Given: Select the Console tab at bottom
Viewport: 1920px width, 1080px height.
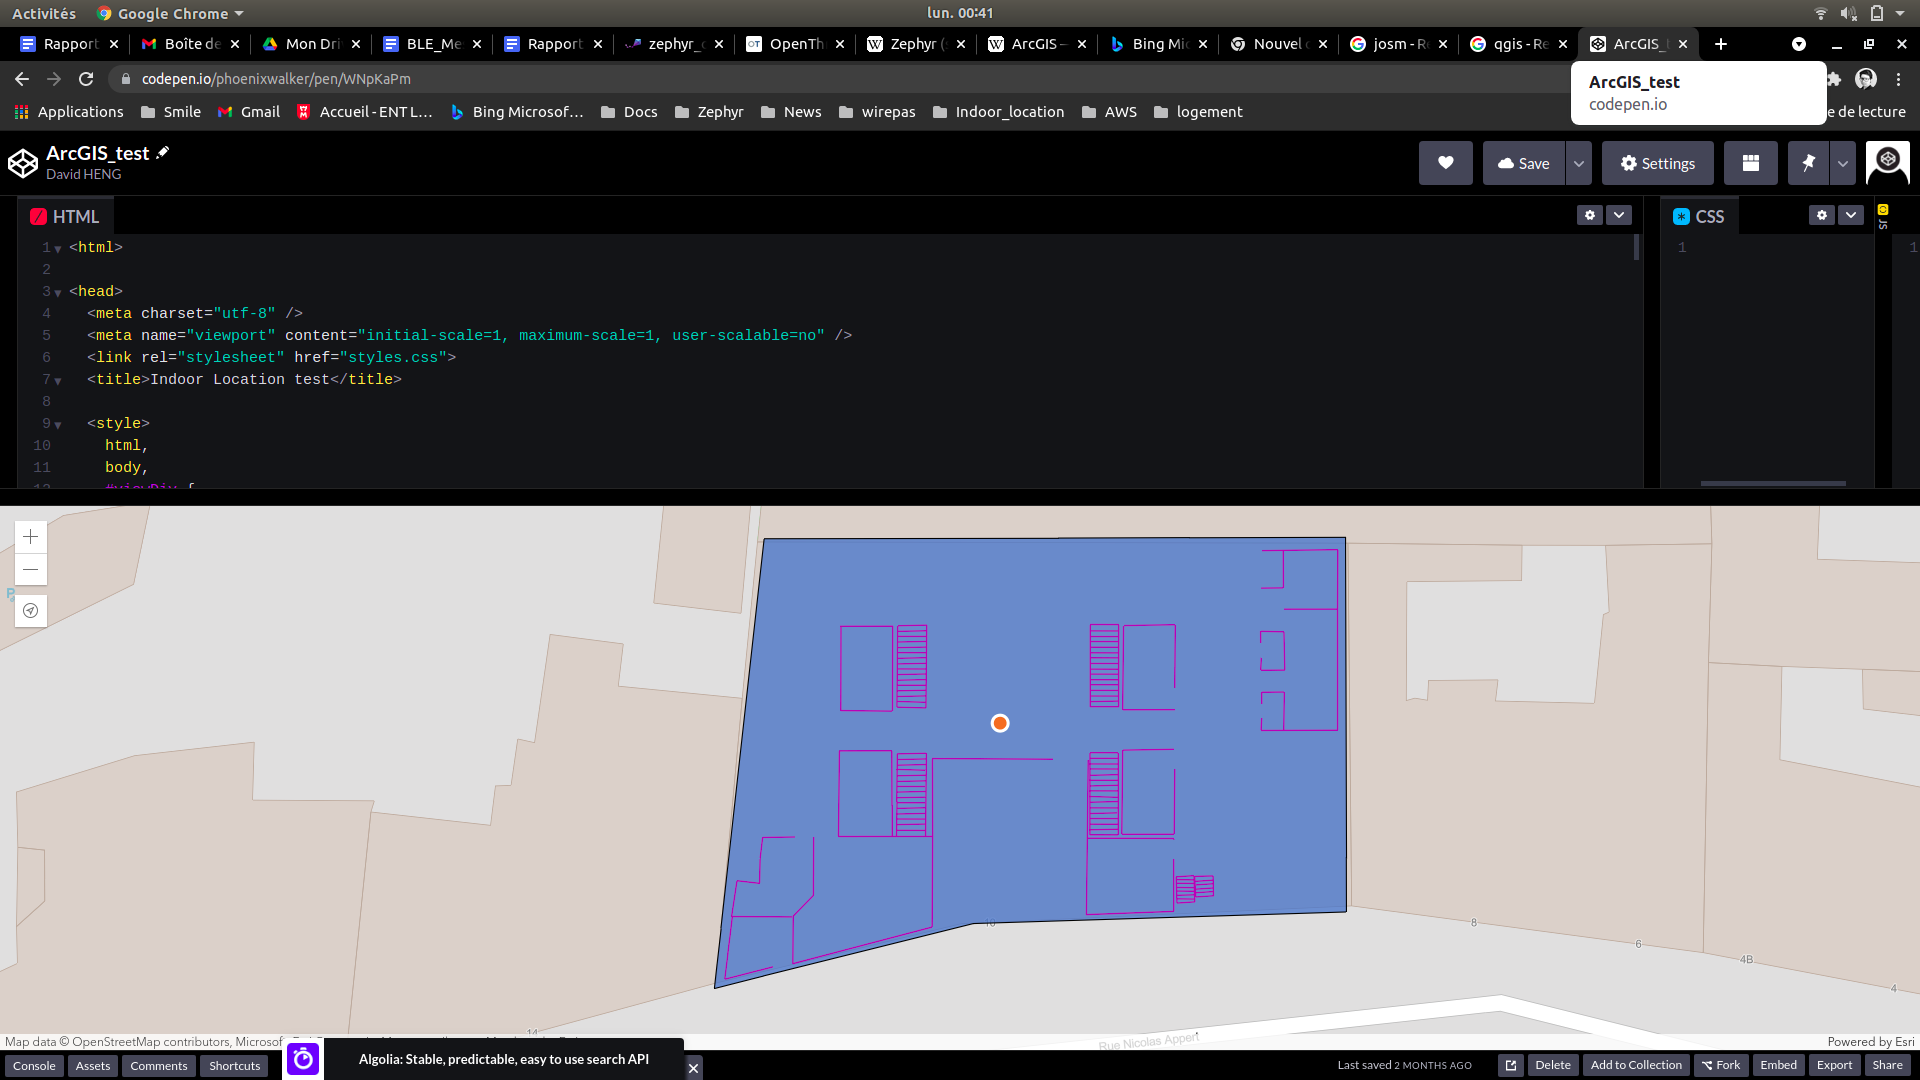Looking at the screenshot, I should [x=33, y=1065].
